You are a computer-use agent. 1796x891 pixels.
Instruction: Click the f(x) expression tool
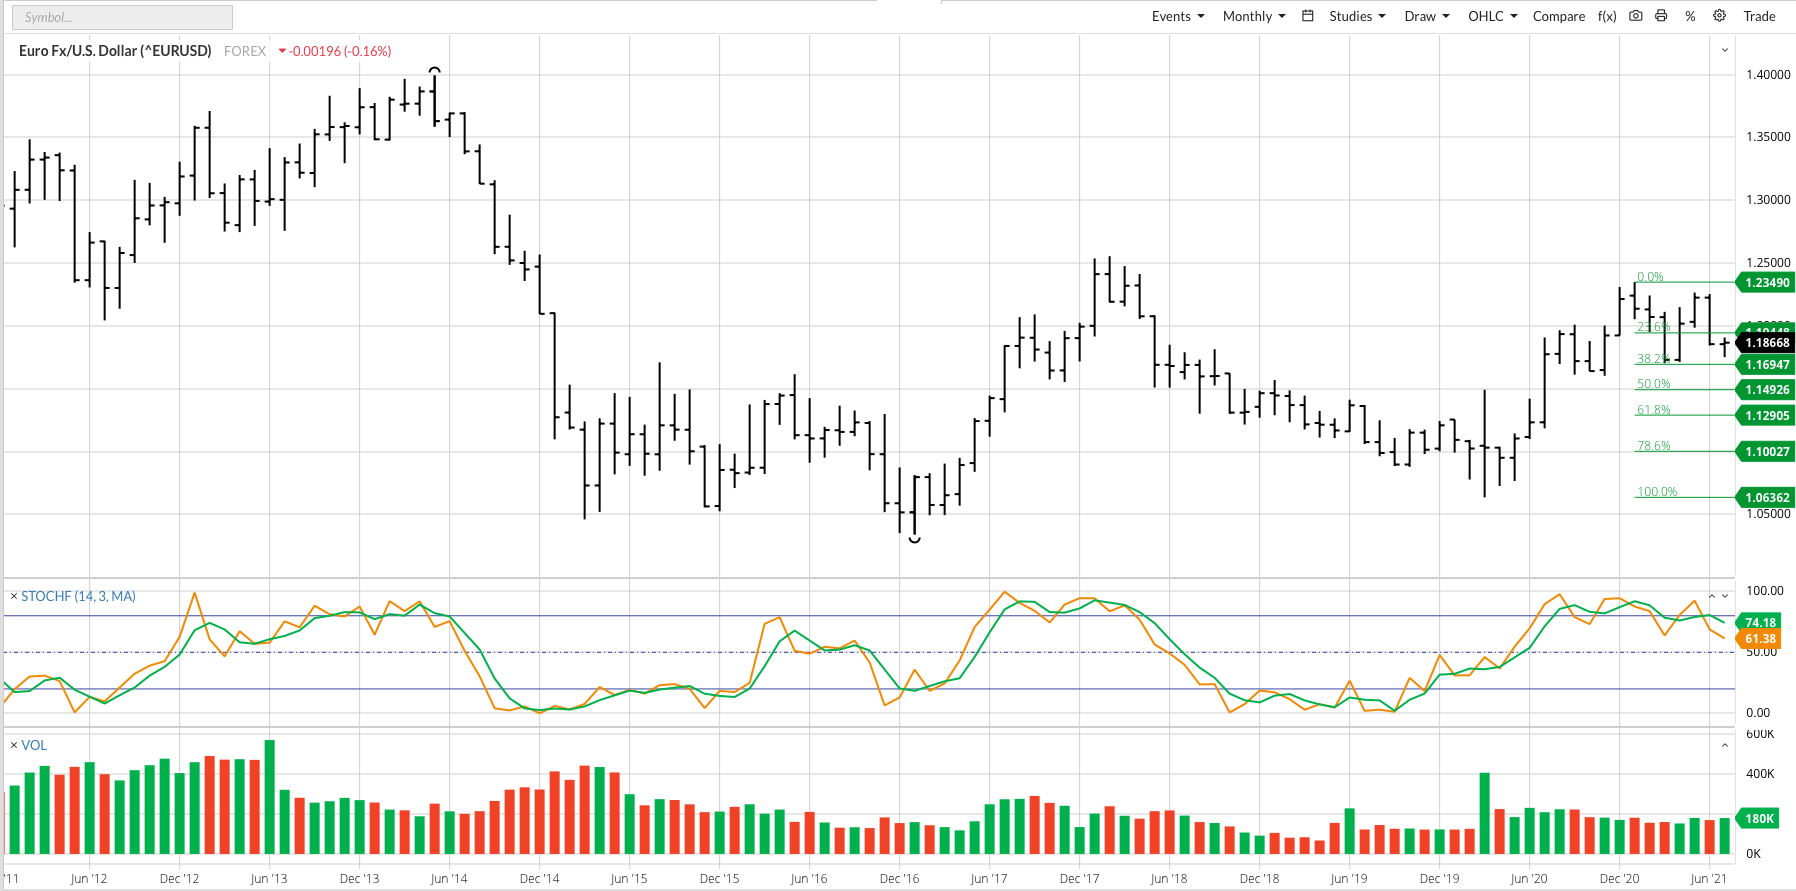coord(1607,16)
